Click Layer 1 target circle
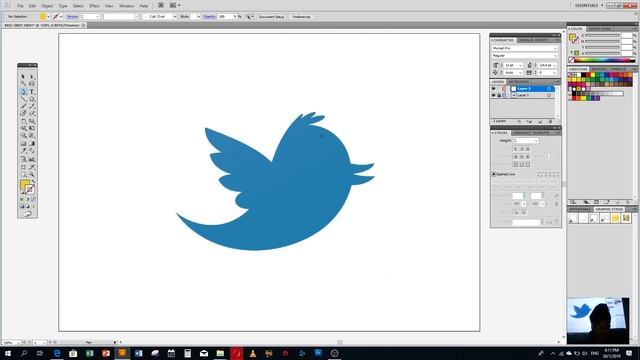640x360 pixels. click(549, 95)
